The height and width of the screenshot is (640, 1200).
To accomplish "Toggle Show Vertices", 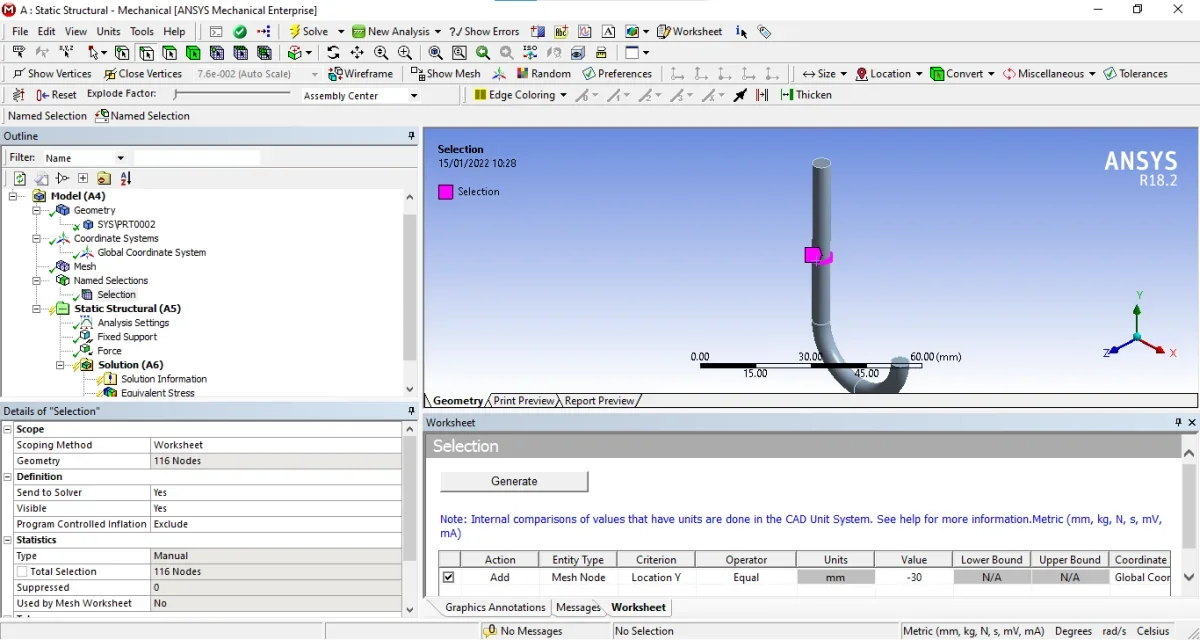I will tap(51, 74).
